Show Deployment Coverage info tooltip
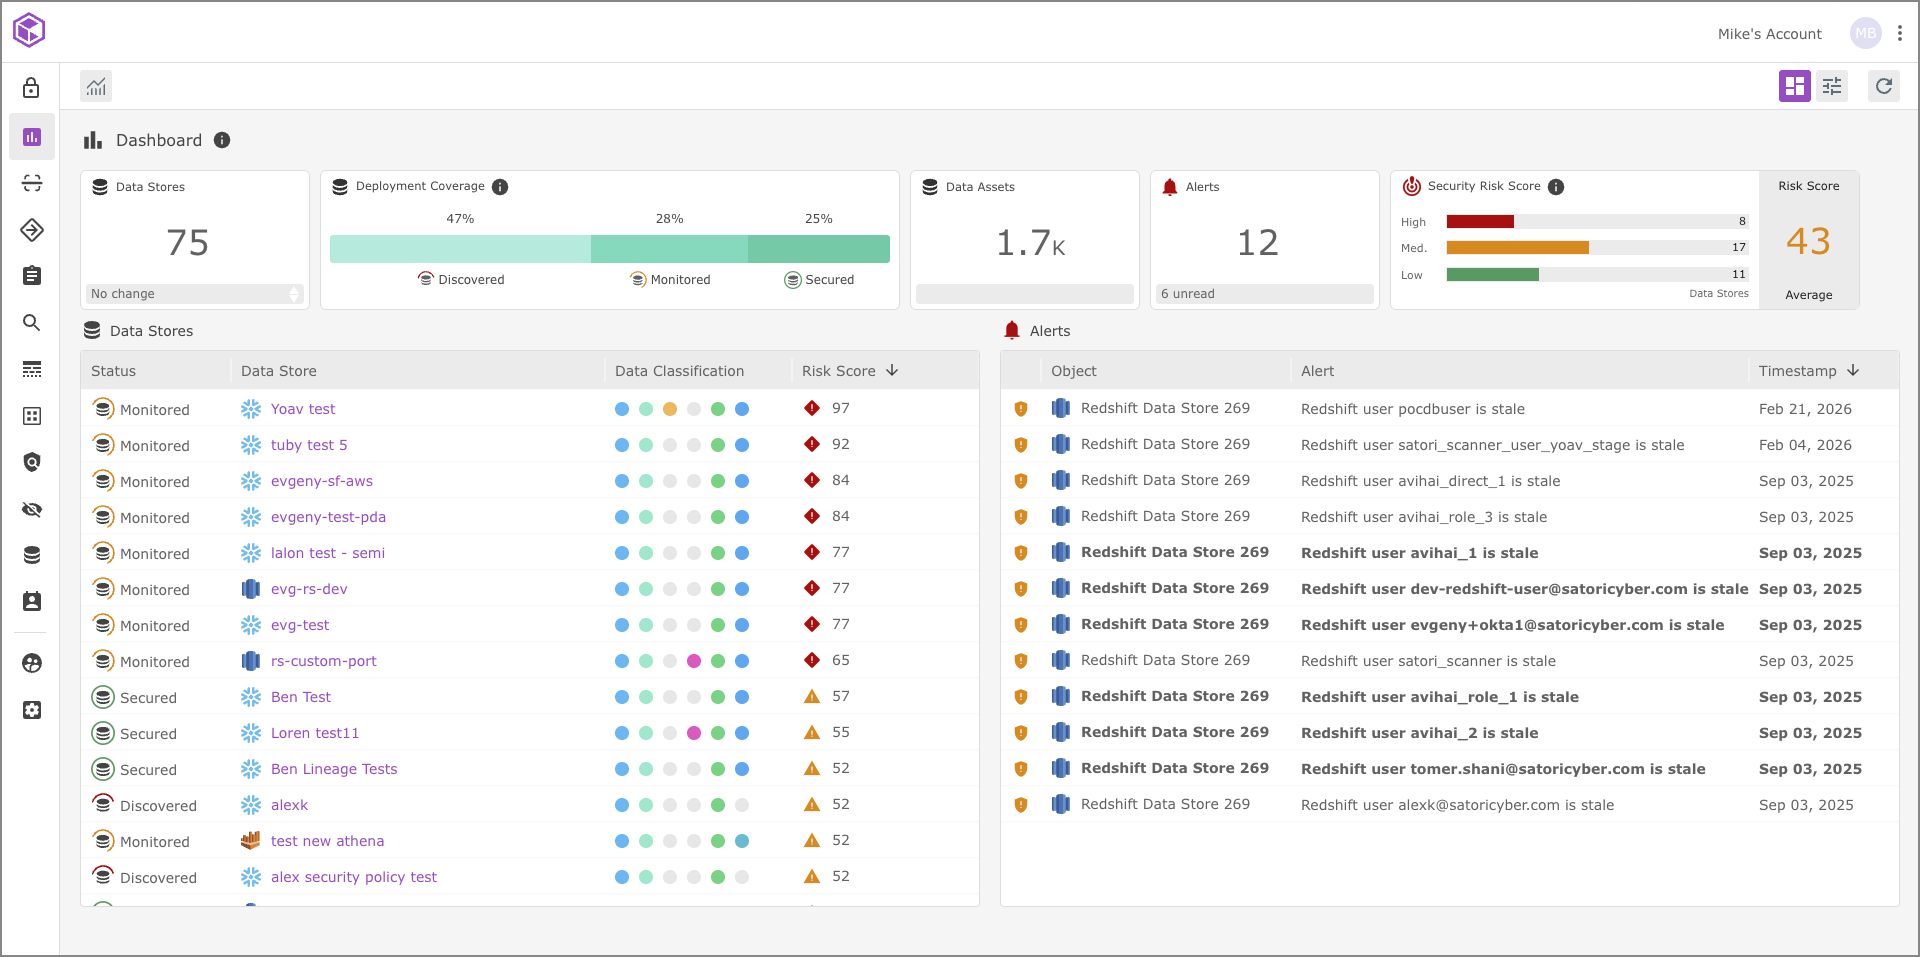Image resolution: width=1920 pixels, height=957 pixels. click(500, 187)
